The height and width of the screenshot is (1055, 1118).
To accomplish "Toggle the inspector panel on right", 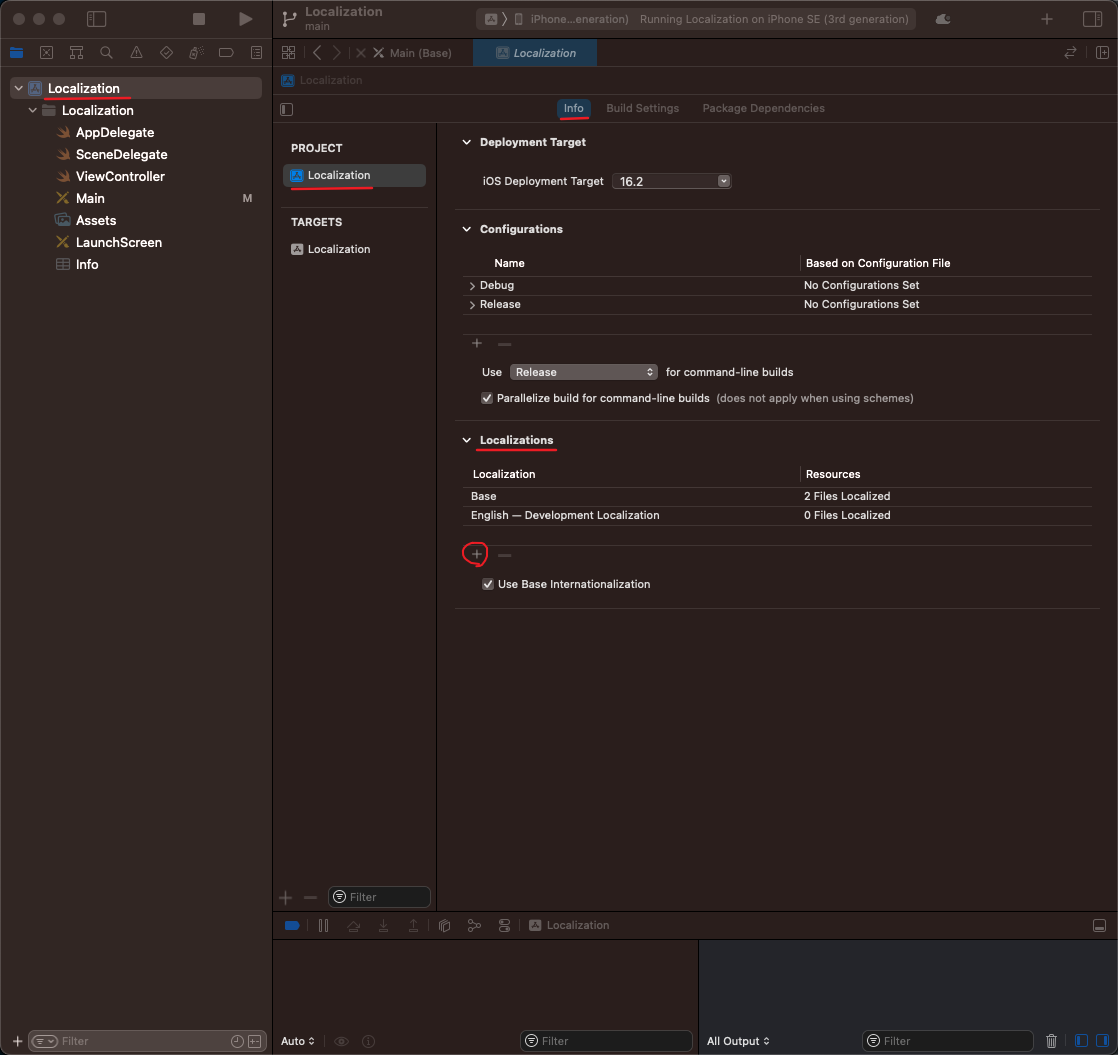I will (1092, 19).
